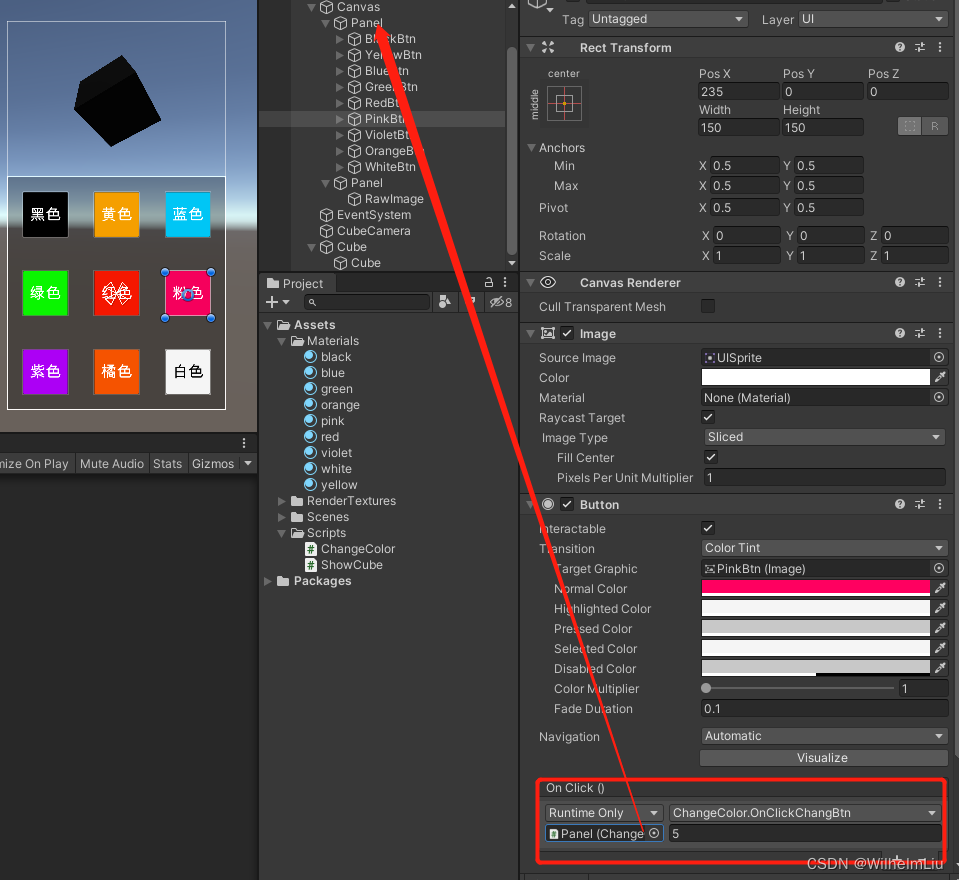Viewport: 959px width, 880px height.
Task: Open the Image Type dropdown showing Sliced
Action: (x=823, y=437)
